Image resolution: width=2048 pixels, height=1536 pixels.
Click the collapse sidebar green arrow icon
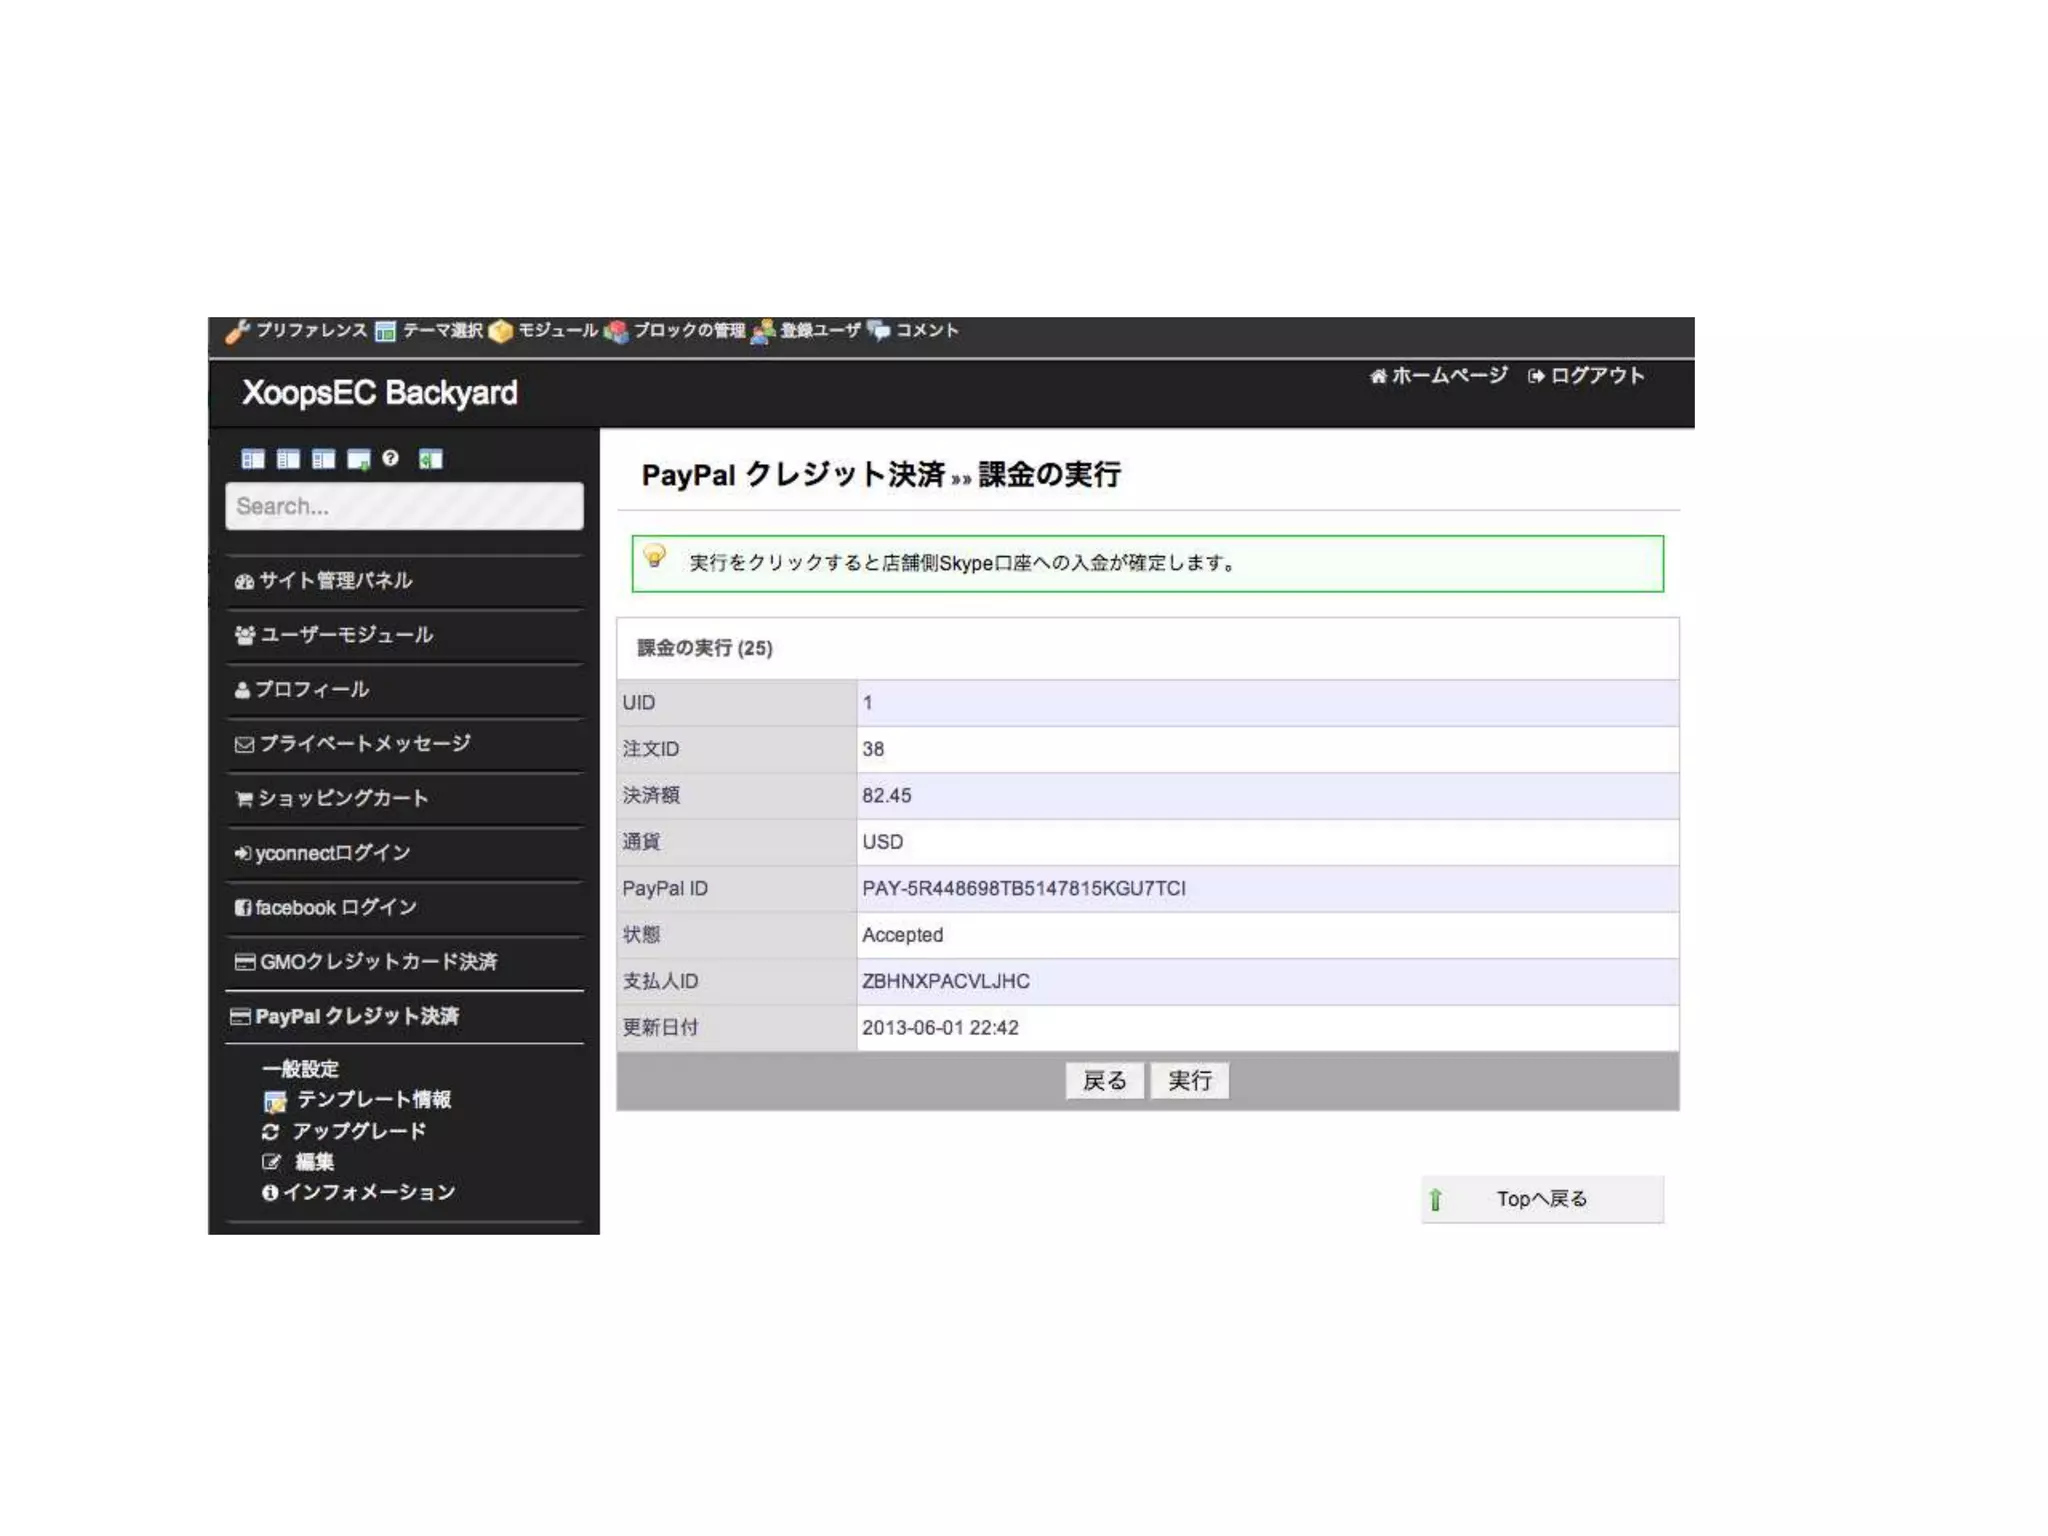point(430,459)
